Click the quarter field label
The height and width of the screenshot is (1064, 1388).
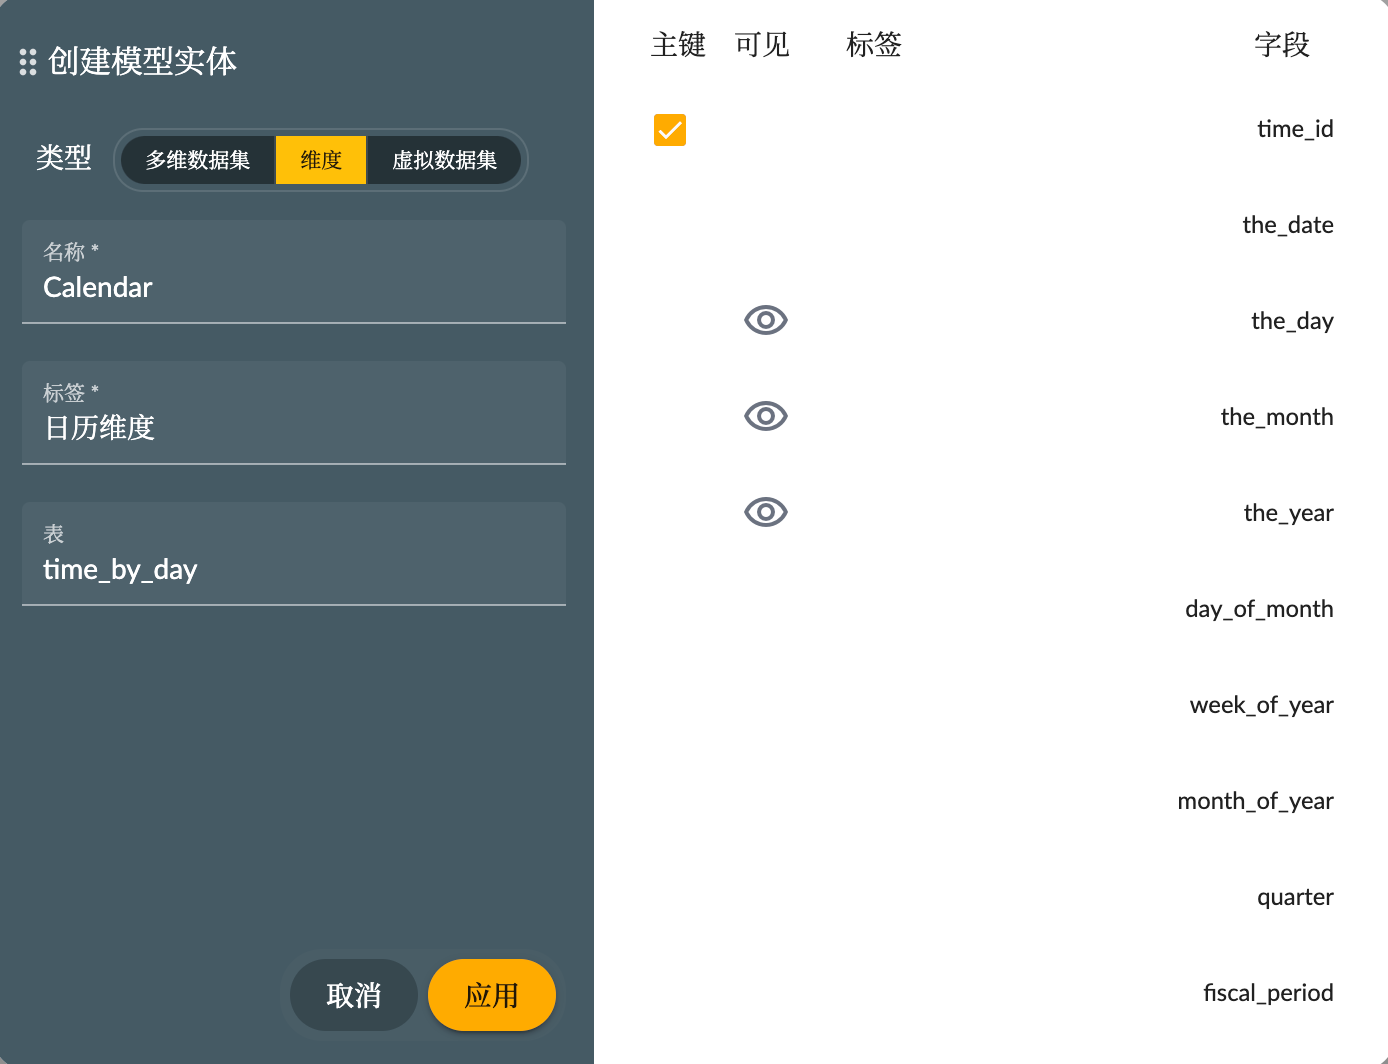point(1295,896)
